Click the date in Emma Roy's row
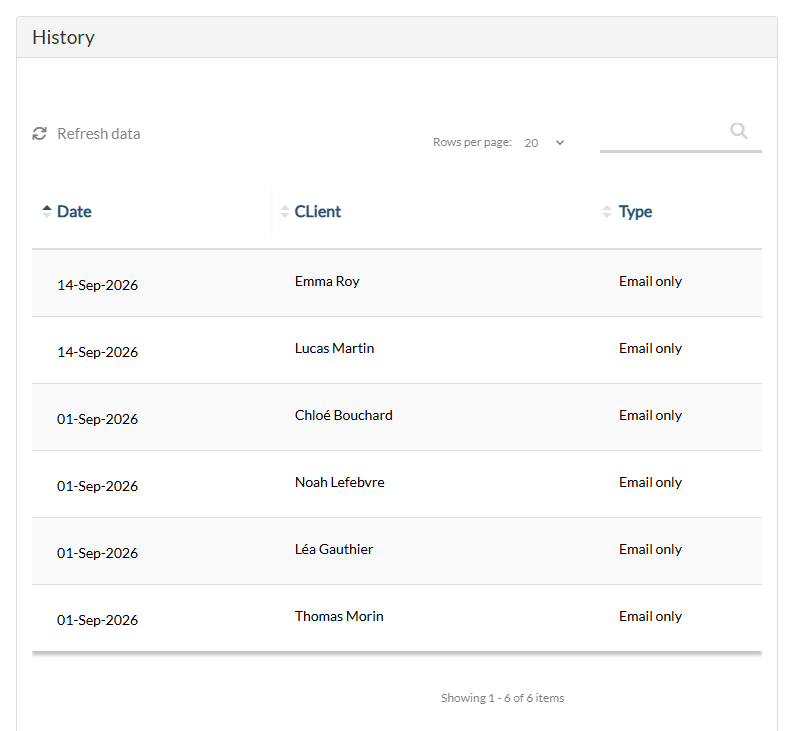The width and height of the screenshot is (793, 731). click(97, 285)
